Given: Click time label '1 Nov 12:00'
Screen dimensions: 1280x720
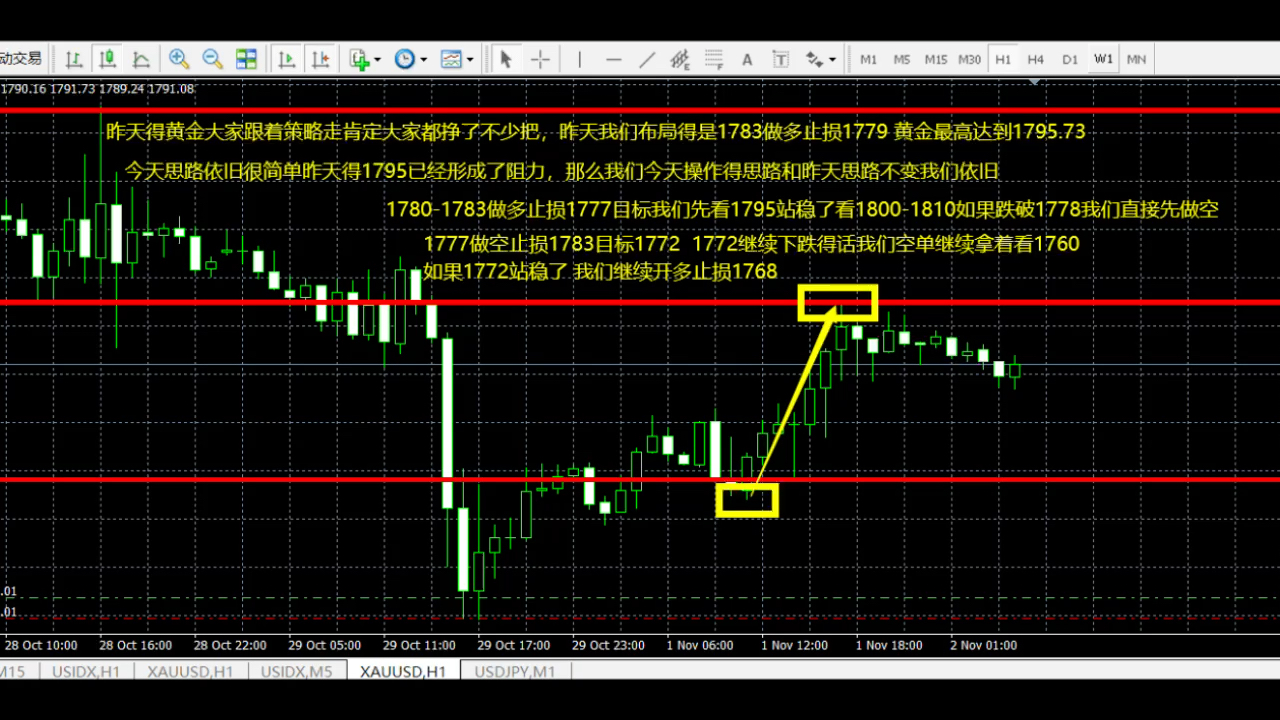Looking at the screenshot, I should (793, 645).
